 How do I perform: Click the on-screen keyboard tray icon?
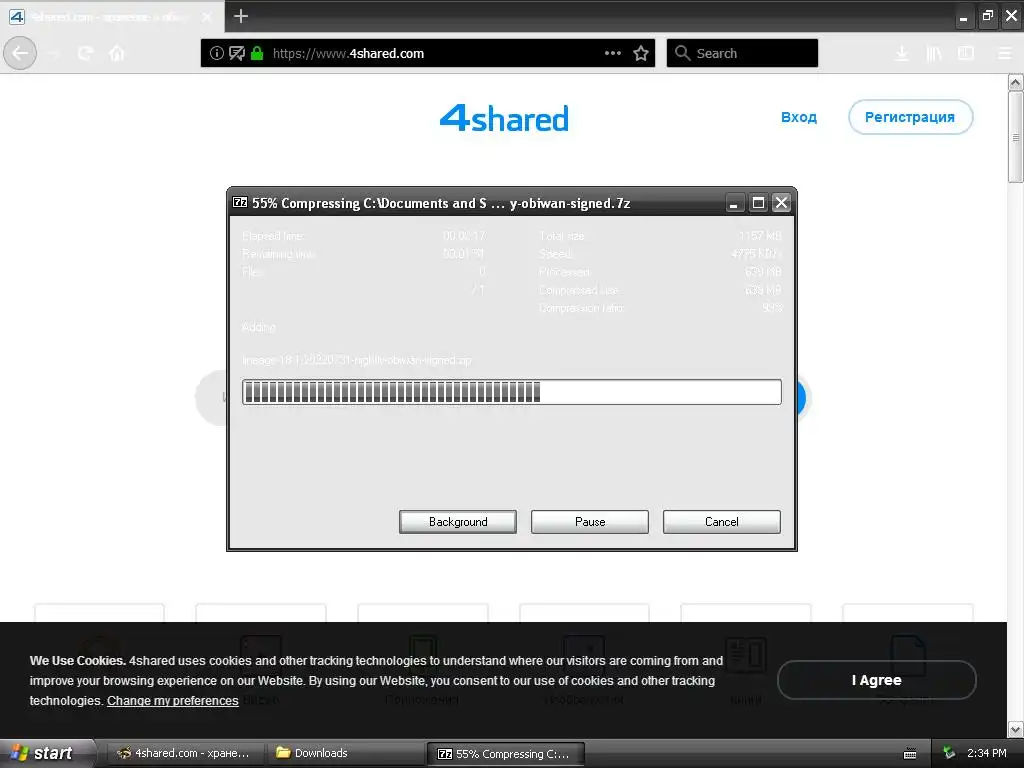click(910, 754)
